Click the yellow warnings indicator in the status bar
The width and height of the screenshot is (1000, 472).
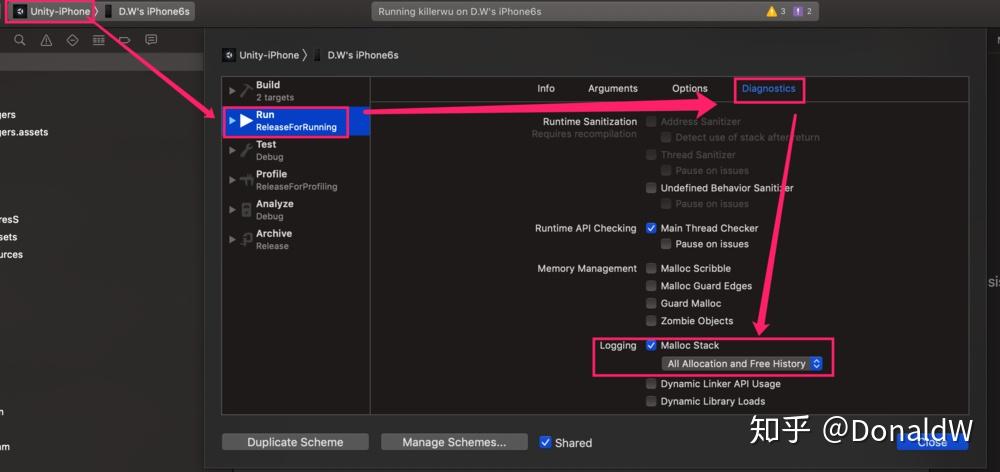(775, 11)
